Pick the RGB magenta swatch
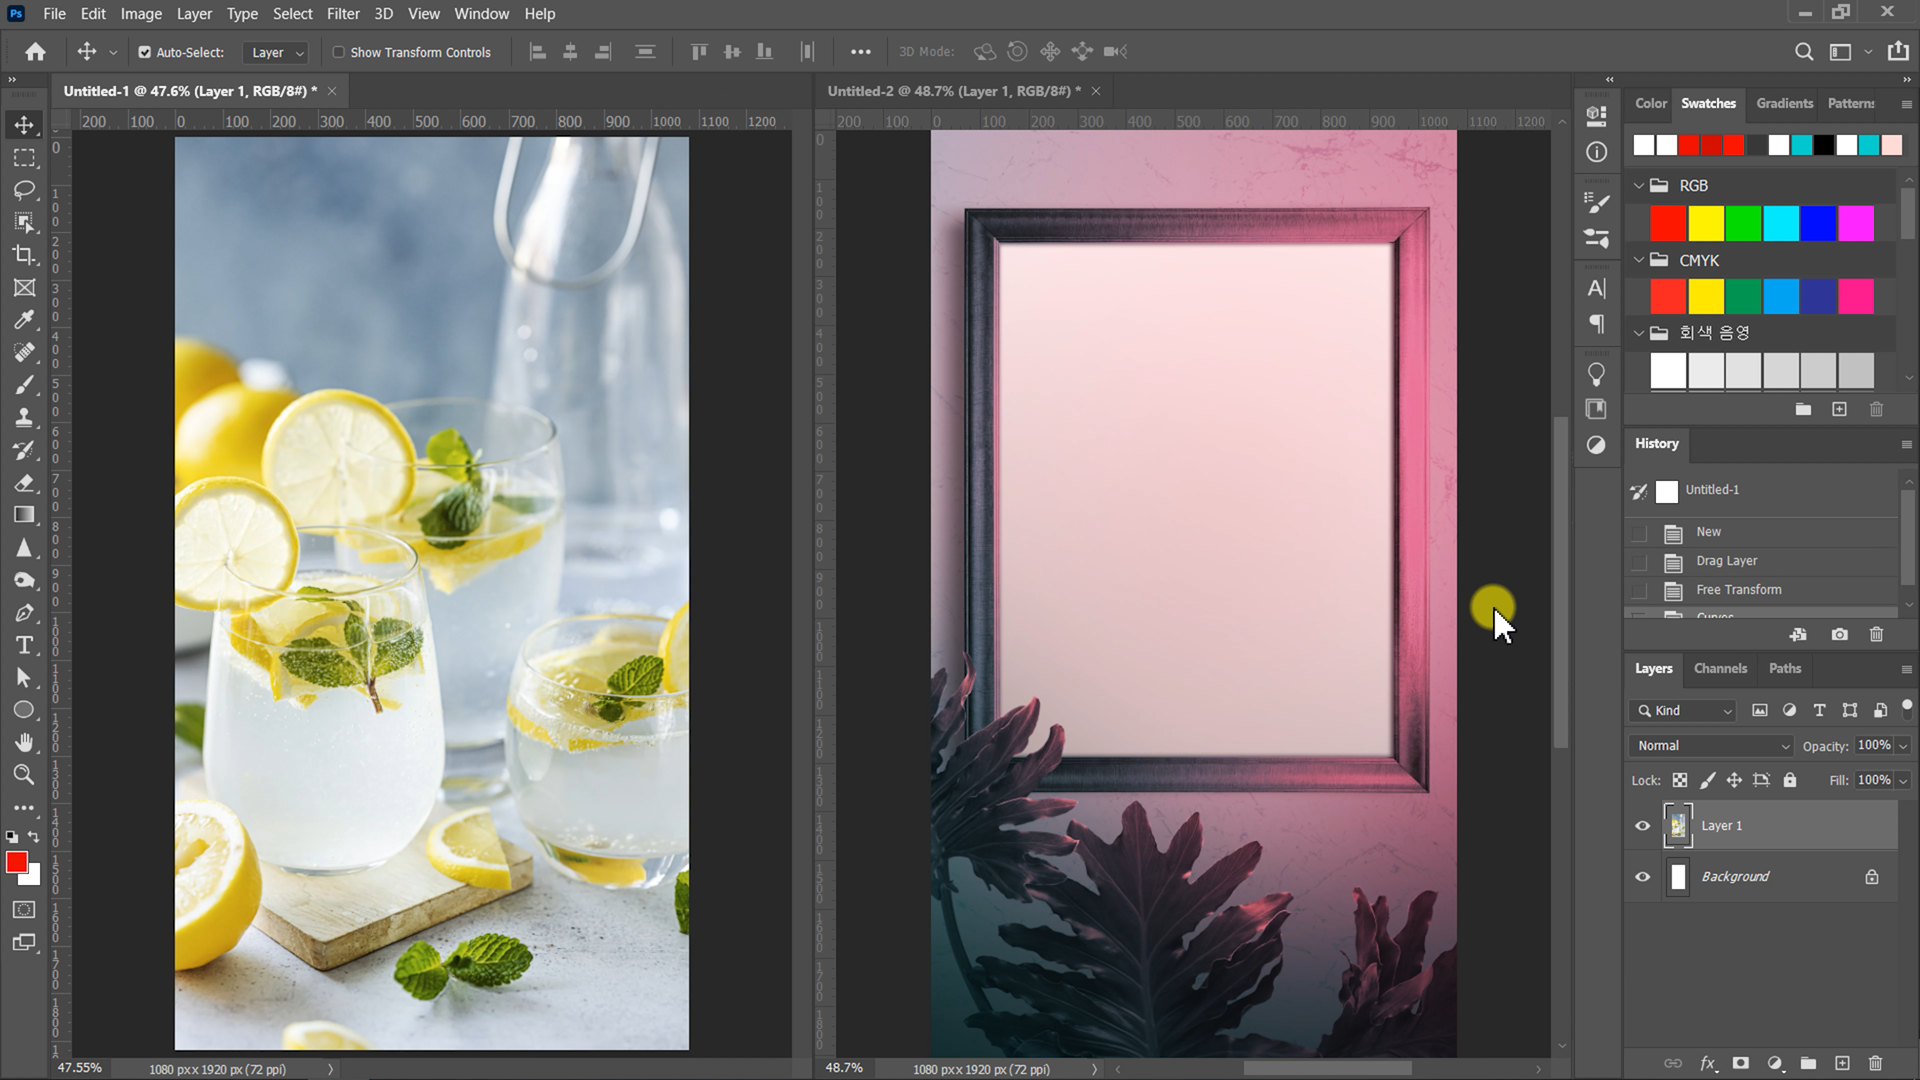Screen dimensions: 1920x1080 point(1856,223)
